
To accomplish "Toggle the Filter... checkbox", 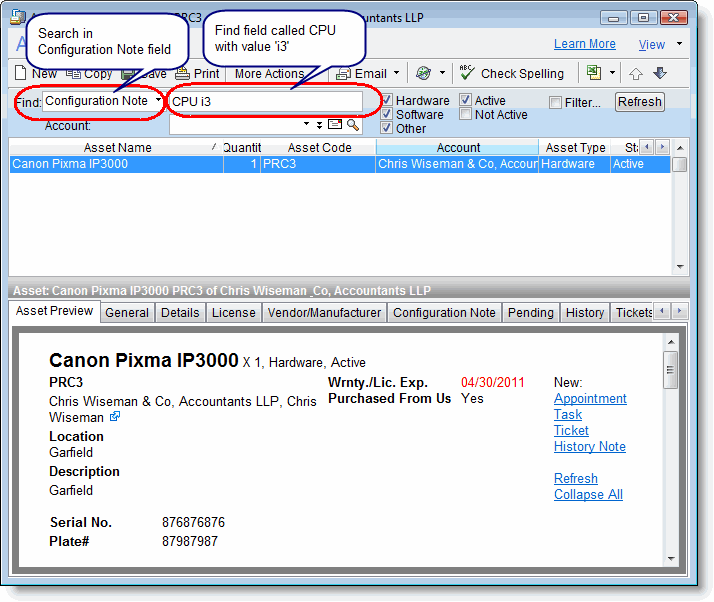I will point(556,102).
